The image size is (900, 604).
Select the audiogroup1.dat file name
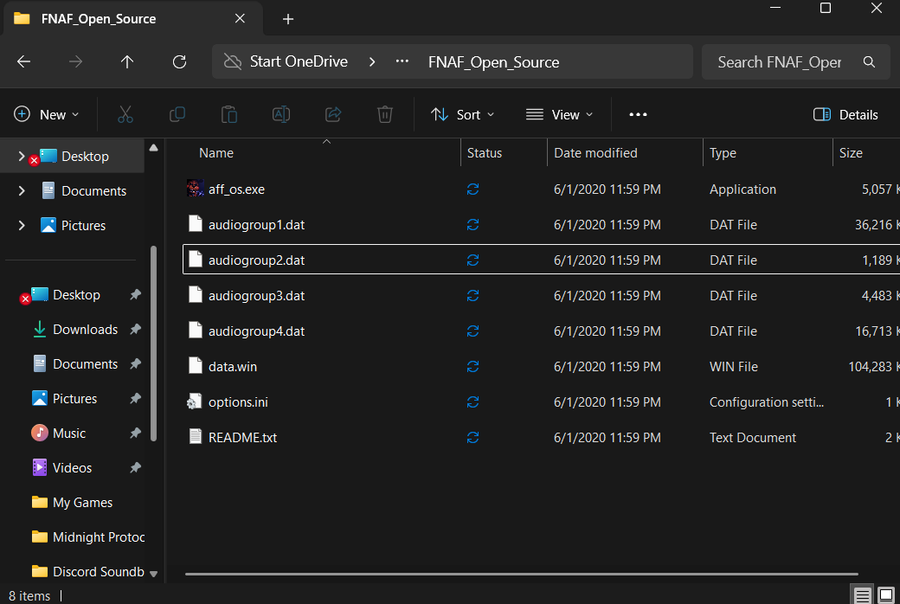pyautogui.click(x=256, y=224)
